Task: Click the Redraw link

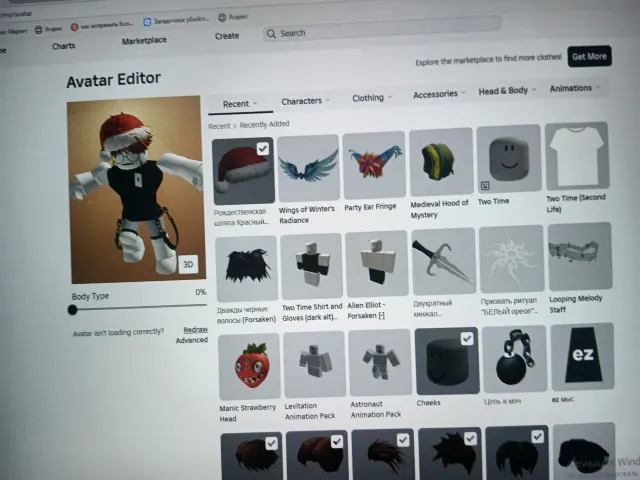Action: point(196,330)
